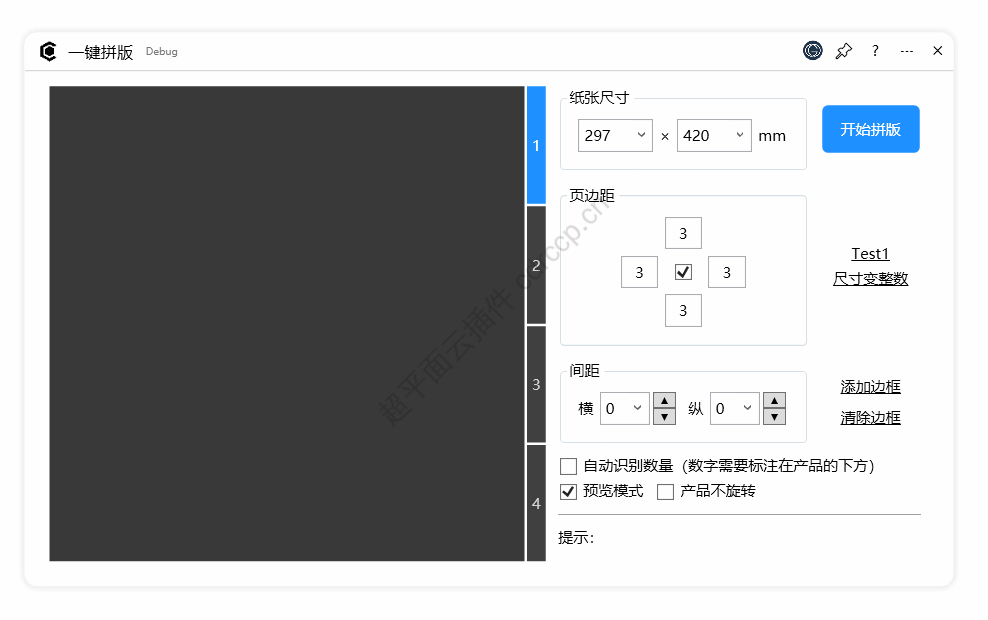
Task: Uncheck the 预览模式 checkbox
Action: (x=568, y=491)
